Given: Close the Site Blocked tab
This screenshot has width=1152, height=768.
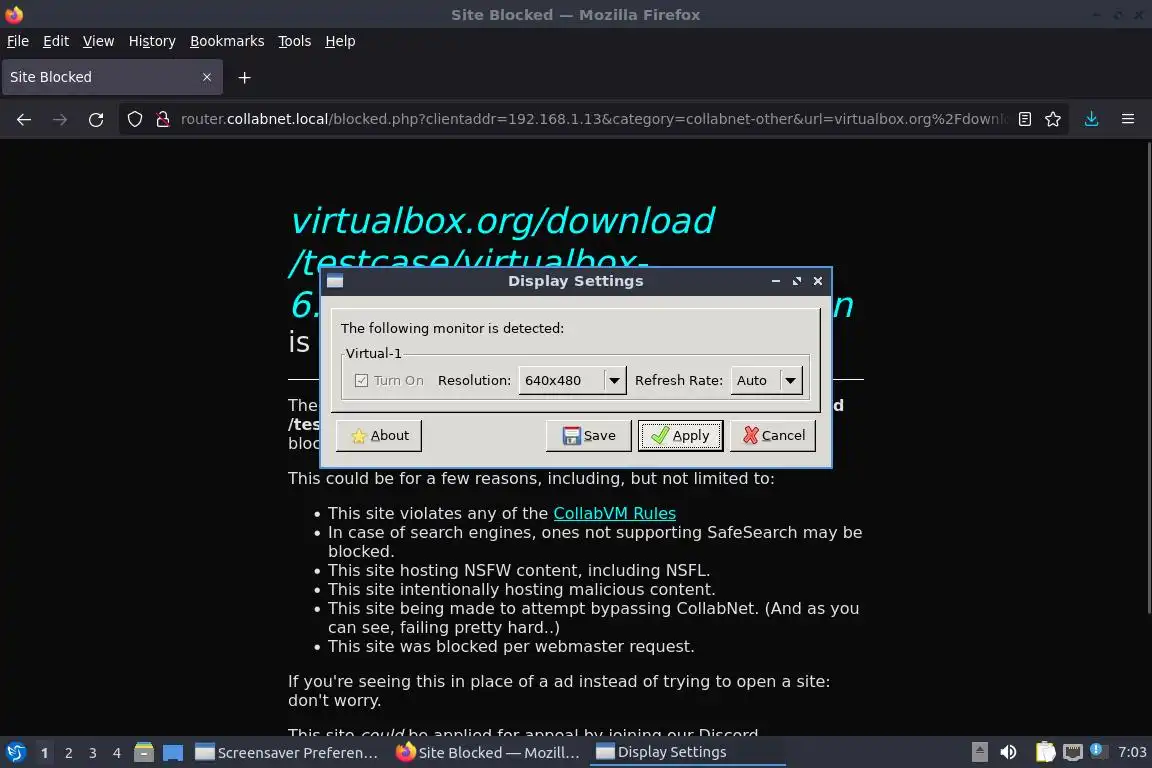Looking at the screenshot, I should point(206,77).
